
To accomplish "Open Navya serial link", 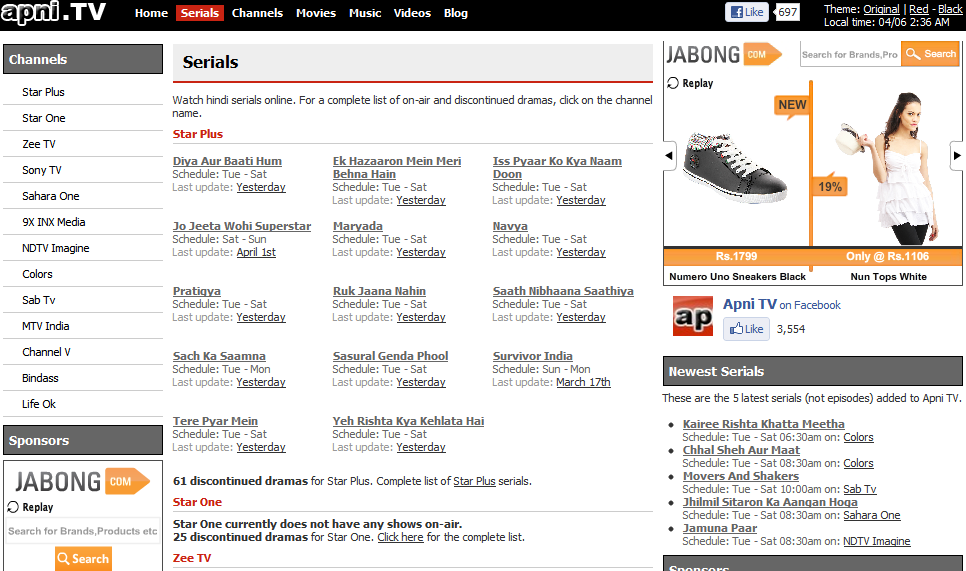I will click(x=509, y=226).
